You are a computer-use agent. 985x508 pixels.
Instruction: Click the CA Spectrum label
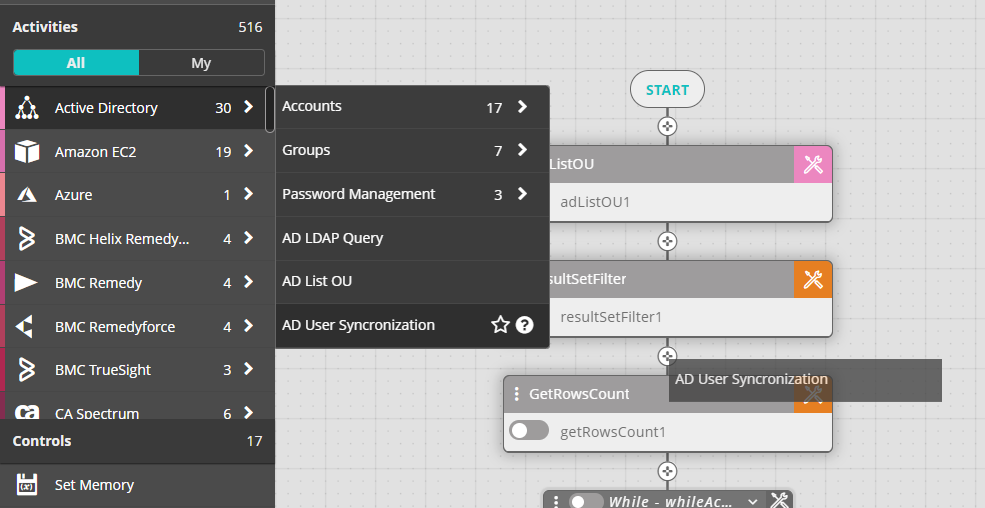97,413
